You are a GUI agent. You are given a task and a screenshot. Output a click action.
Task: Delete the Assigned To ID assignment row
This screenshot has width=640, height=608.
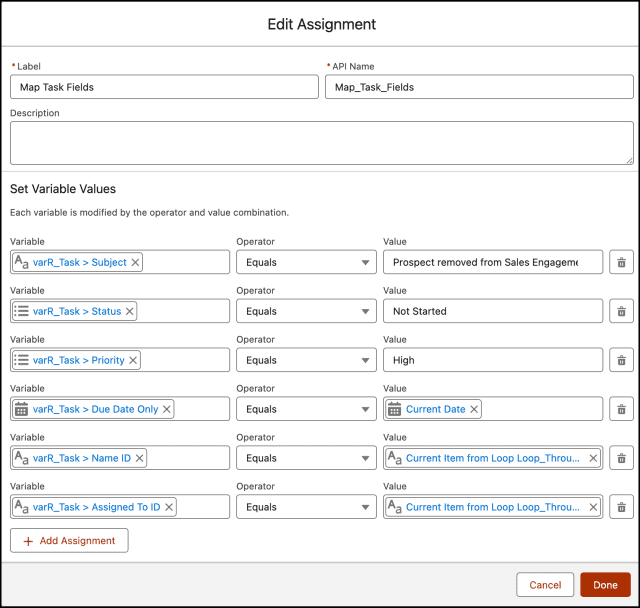coord(621,507)
